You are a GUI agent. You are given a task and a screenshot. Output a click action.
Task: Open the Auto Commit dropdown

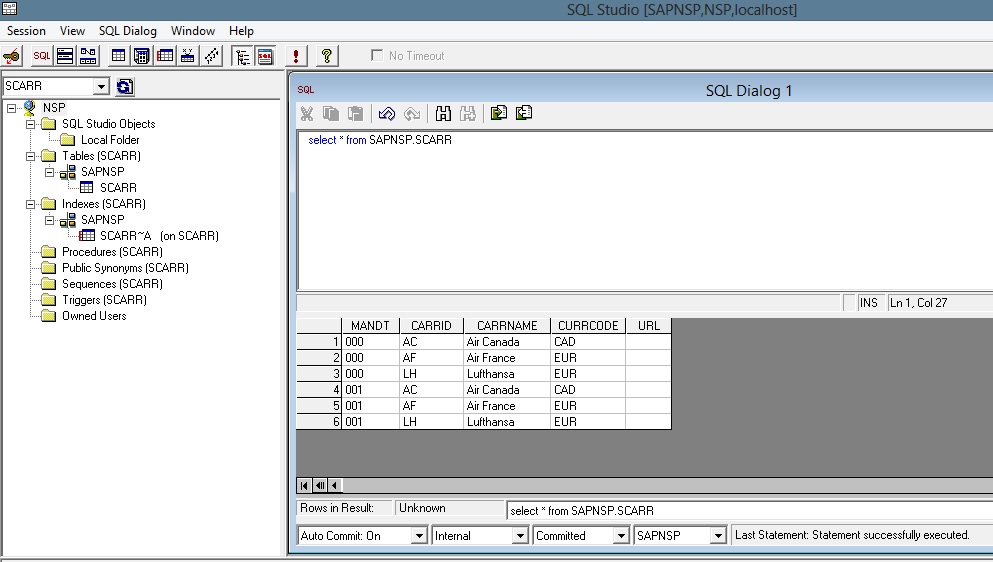coord(419,536)
